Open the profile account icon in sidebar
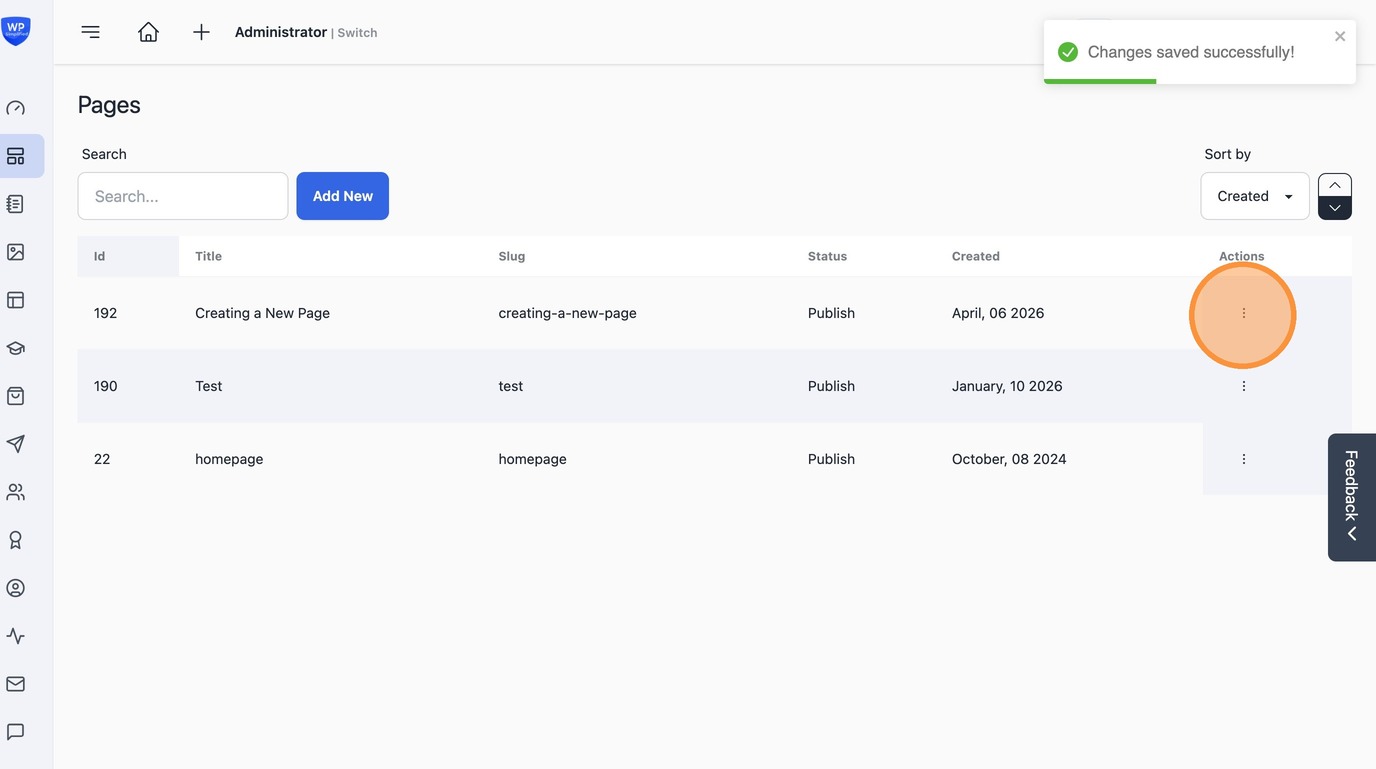Screen dimensions: 1376x769 16,588
